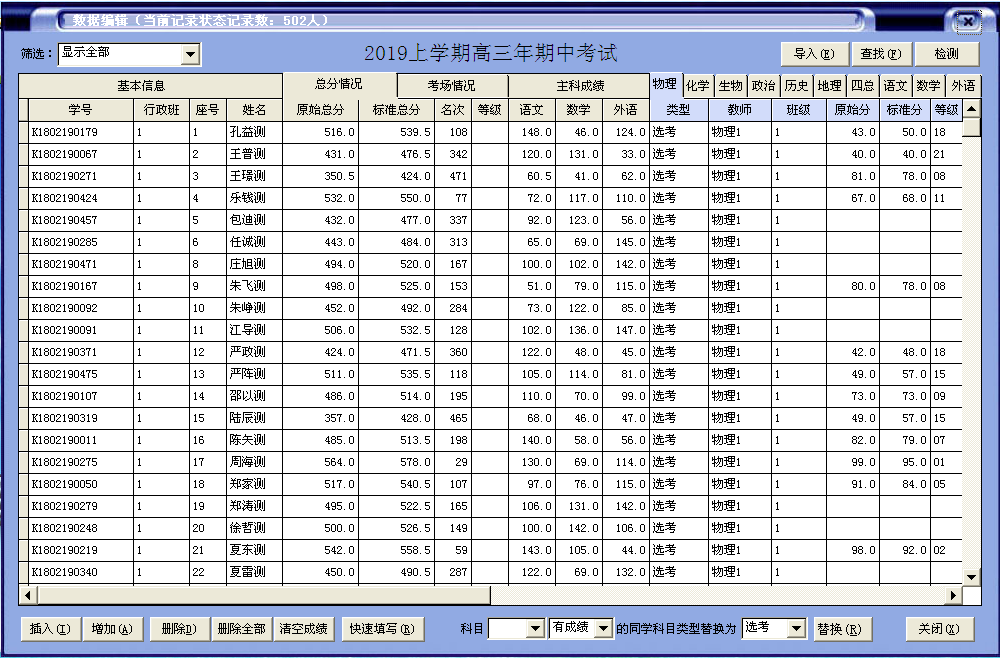Click the 删除全部 button
The image size is (1000, 658).
click(x=242, y=629)
